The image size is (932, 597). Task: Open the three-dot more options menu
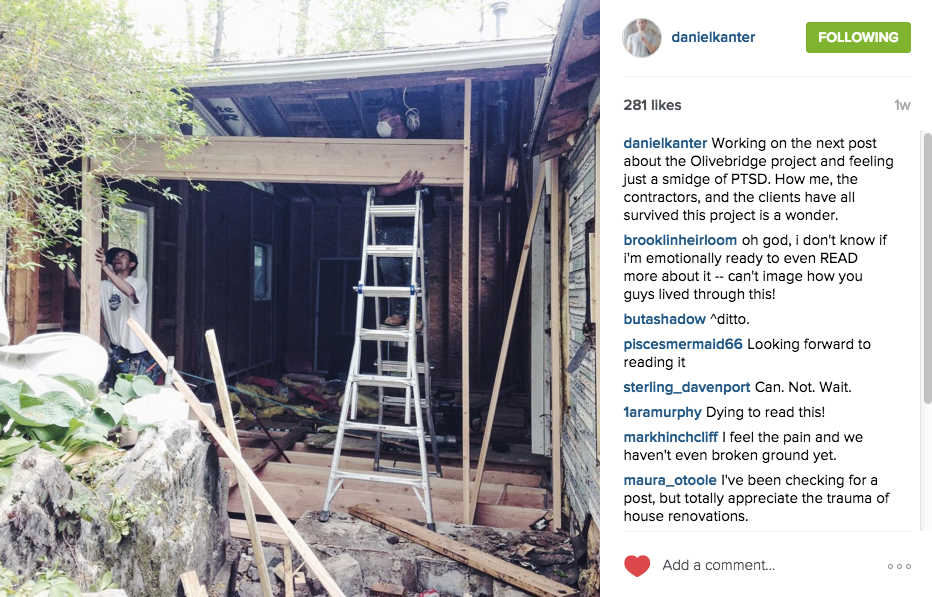click(x=899, y=566)
